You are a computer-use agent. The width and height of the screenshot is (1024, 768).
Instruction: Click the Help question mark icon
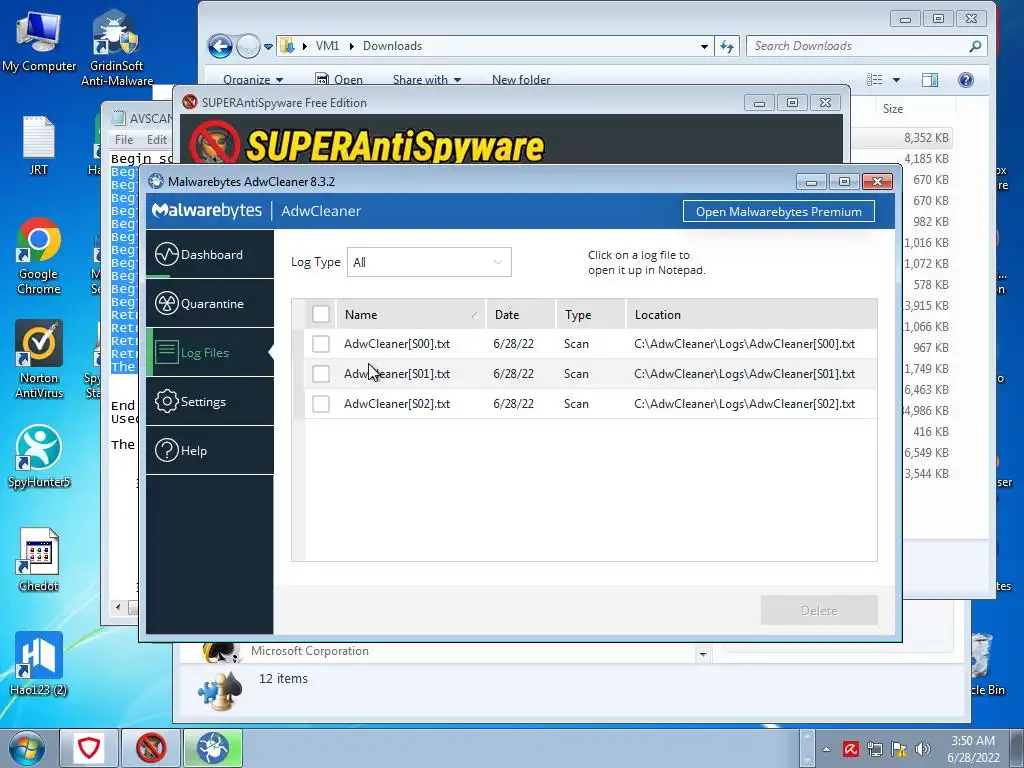[x=167, y=450]
